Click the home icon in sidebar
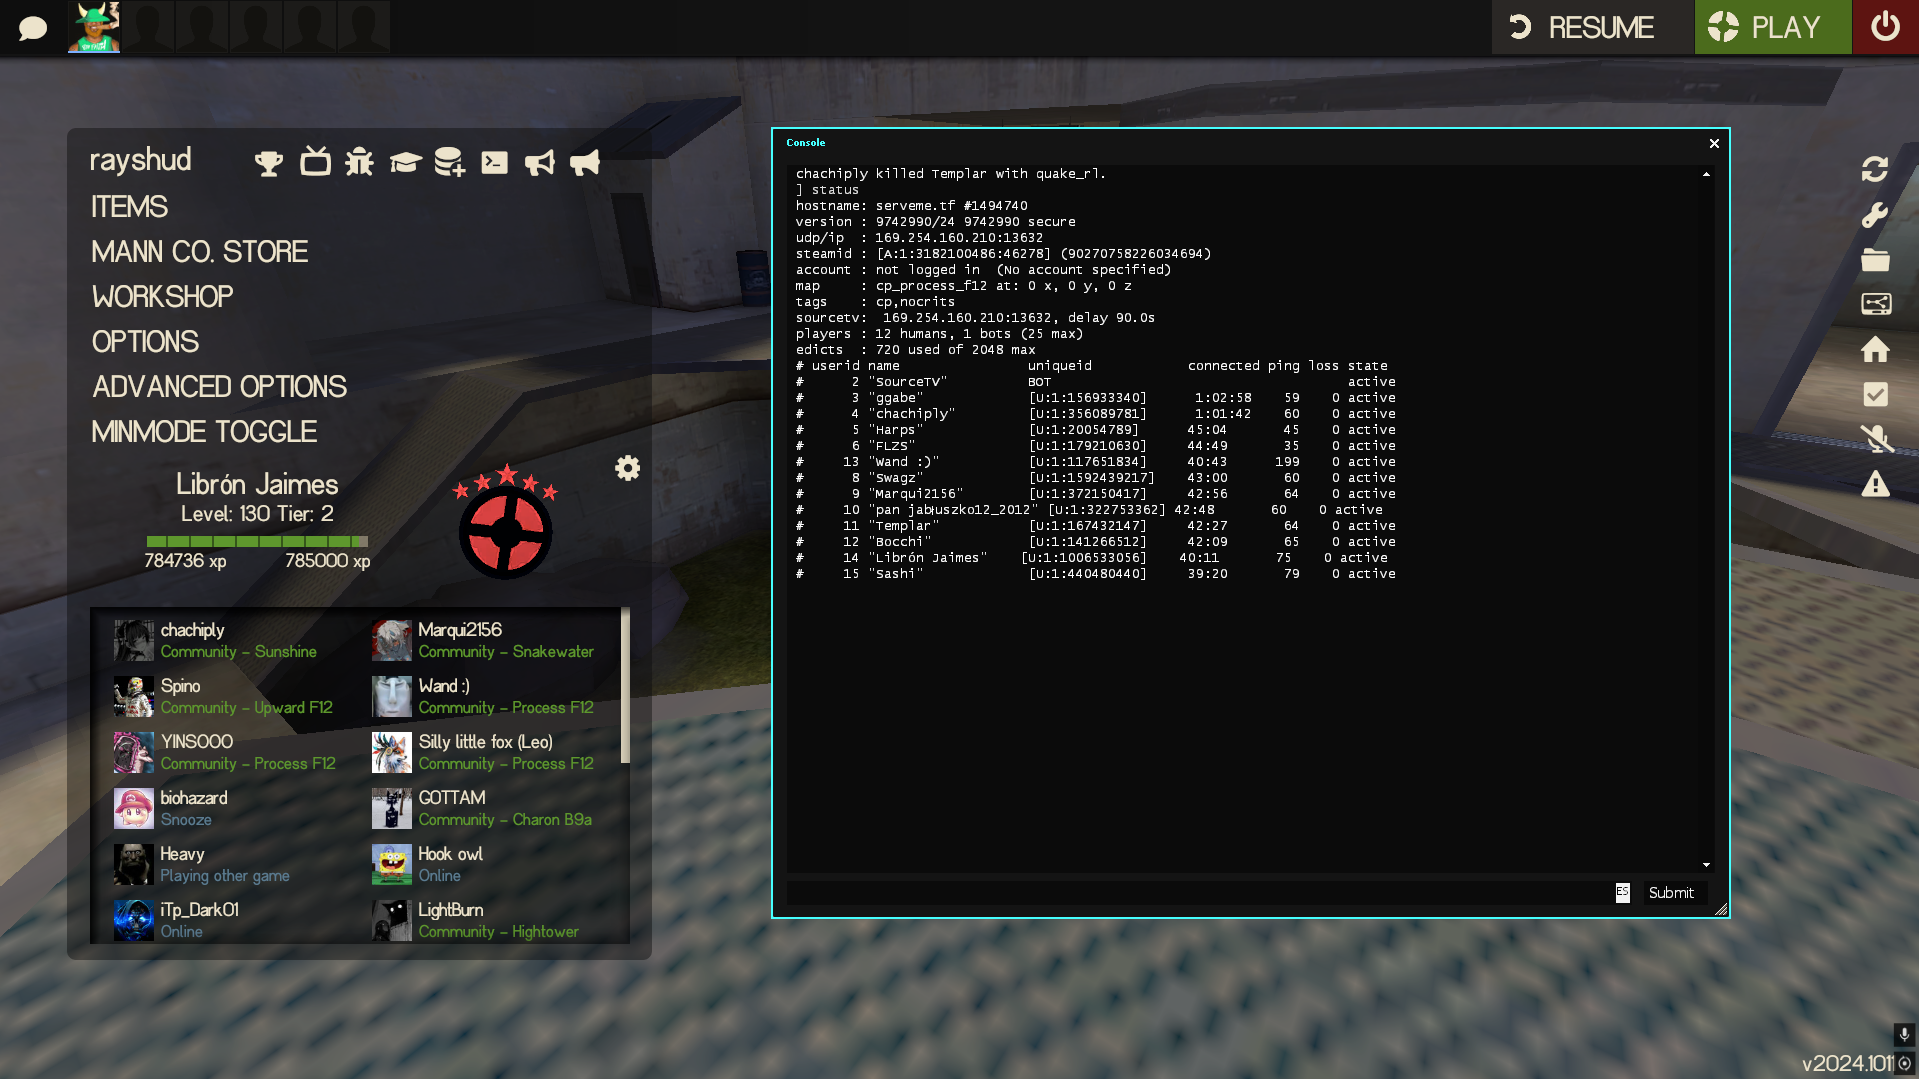This screenshot has height=1079, width=1919. click(1875, 350)
